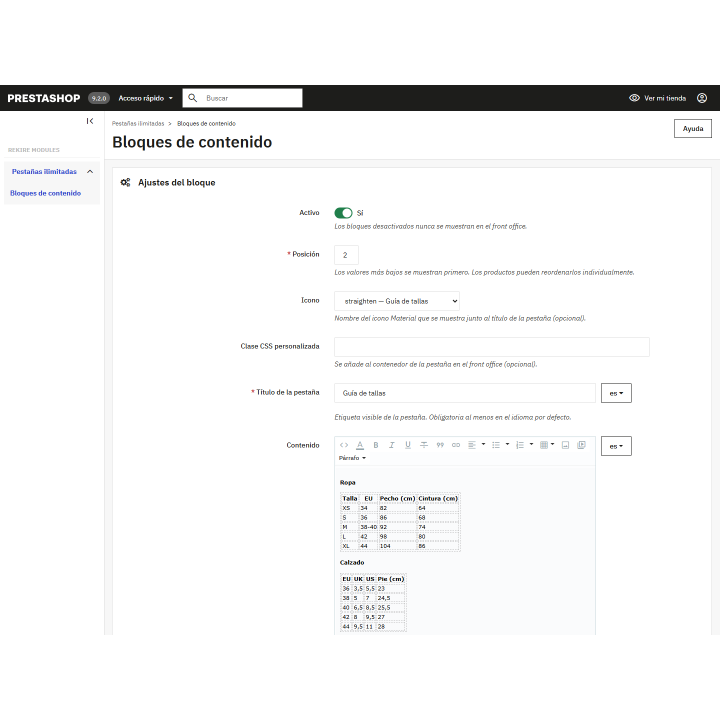This screenshot has height=720, width=720.
Task: Click the 9.2.0 version badge
Action: pyautogui.click(x=99, y=98)
